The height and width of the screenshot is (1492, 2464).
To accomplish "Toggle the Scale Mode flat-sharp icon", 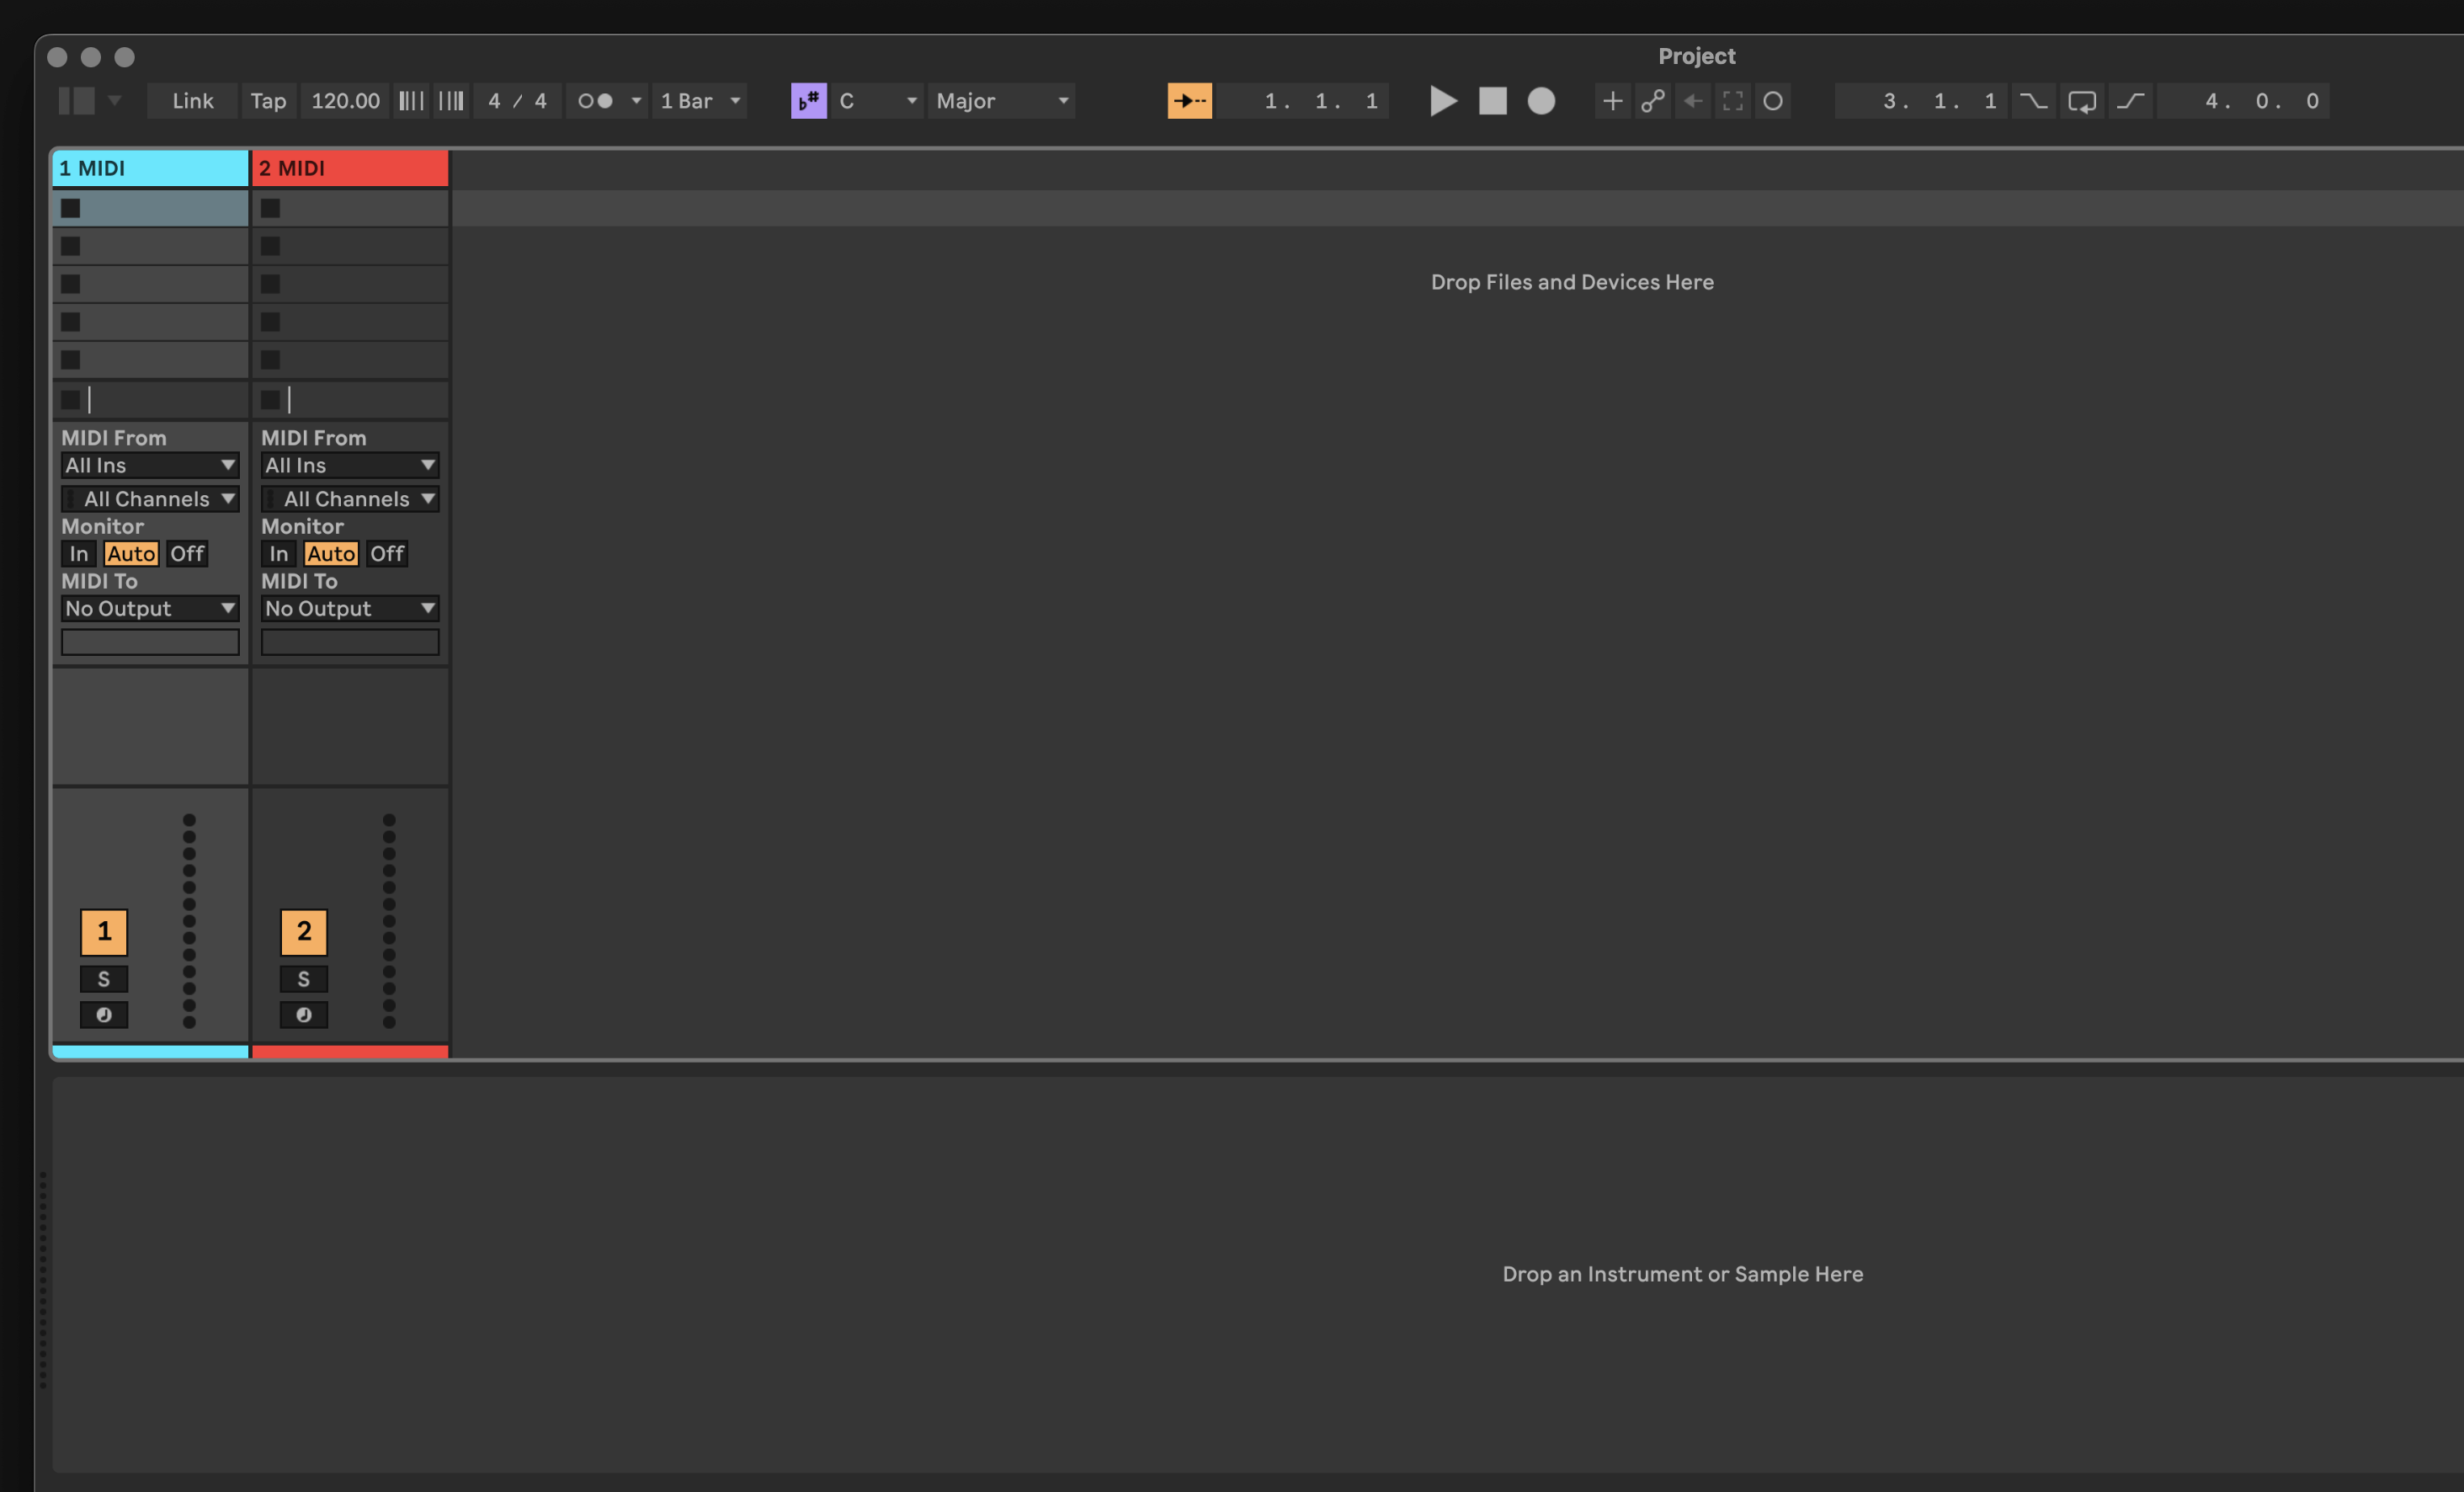I will (809, 101).
